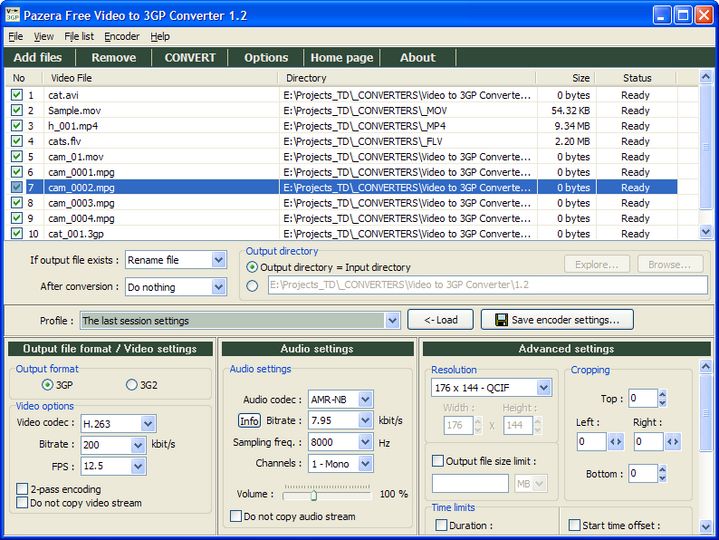Select the custom output directory radio button
This screenshot has width=719, height=540.
(252, 286)
